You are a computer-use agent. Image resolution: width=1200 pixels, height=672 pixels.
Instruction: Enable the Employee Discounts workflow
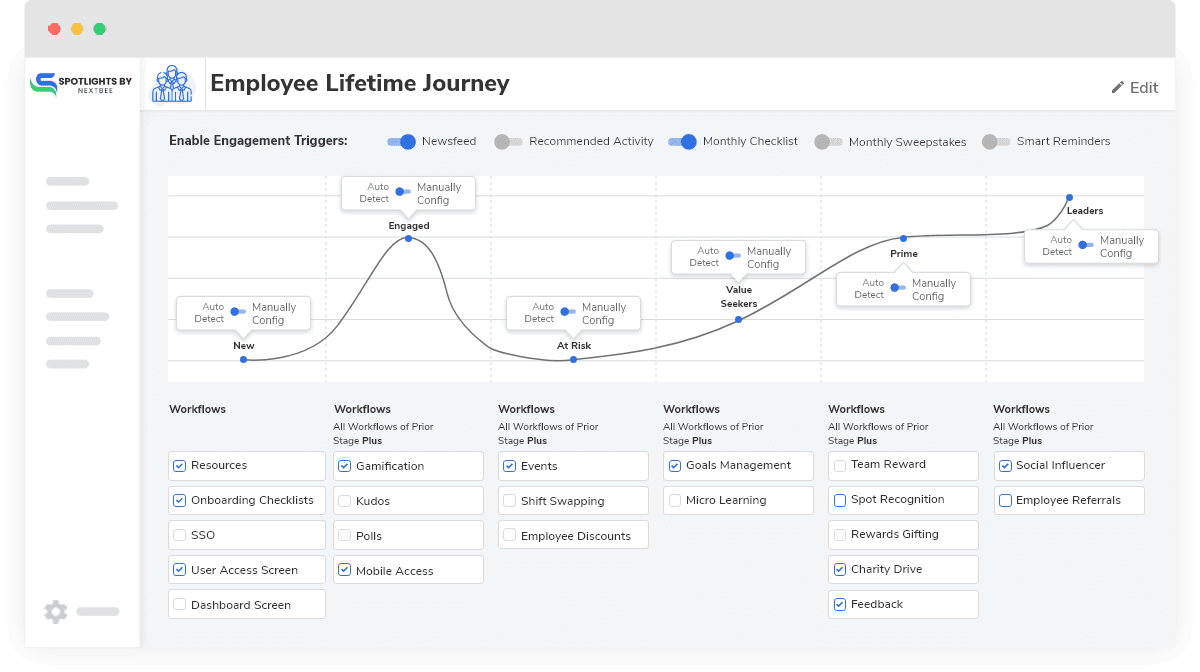509,534
